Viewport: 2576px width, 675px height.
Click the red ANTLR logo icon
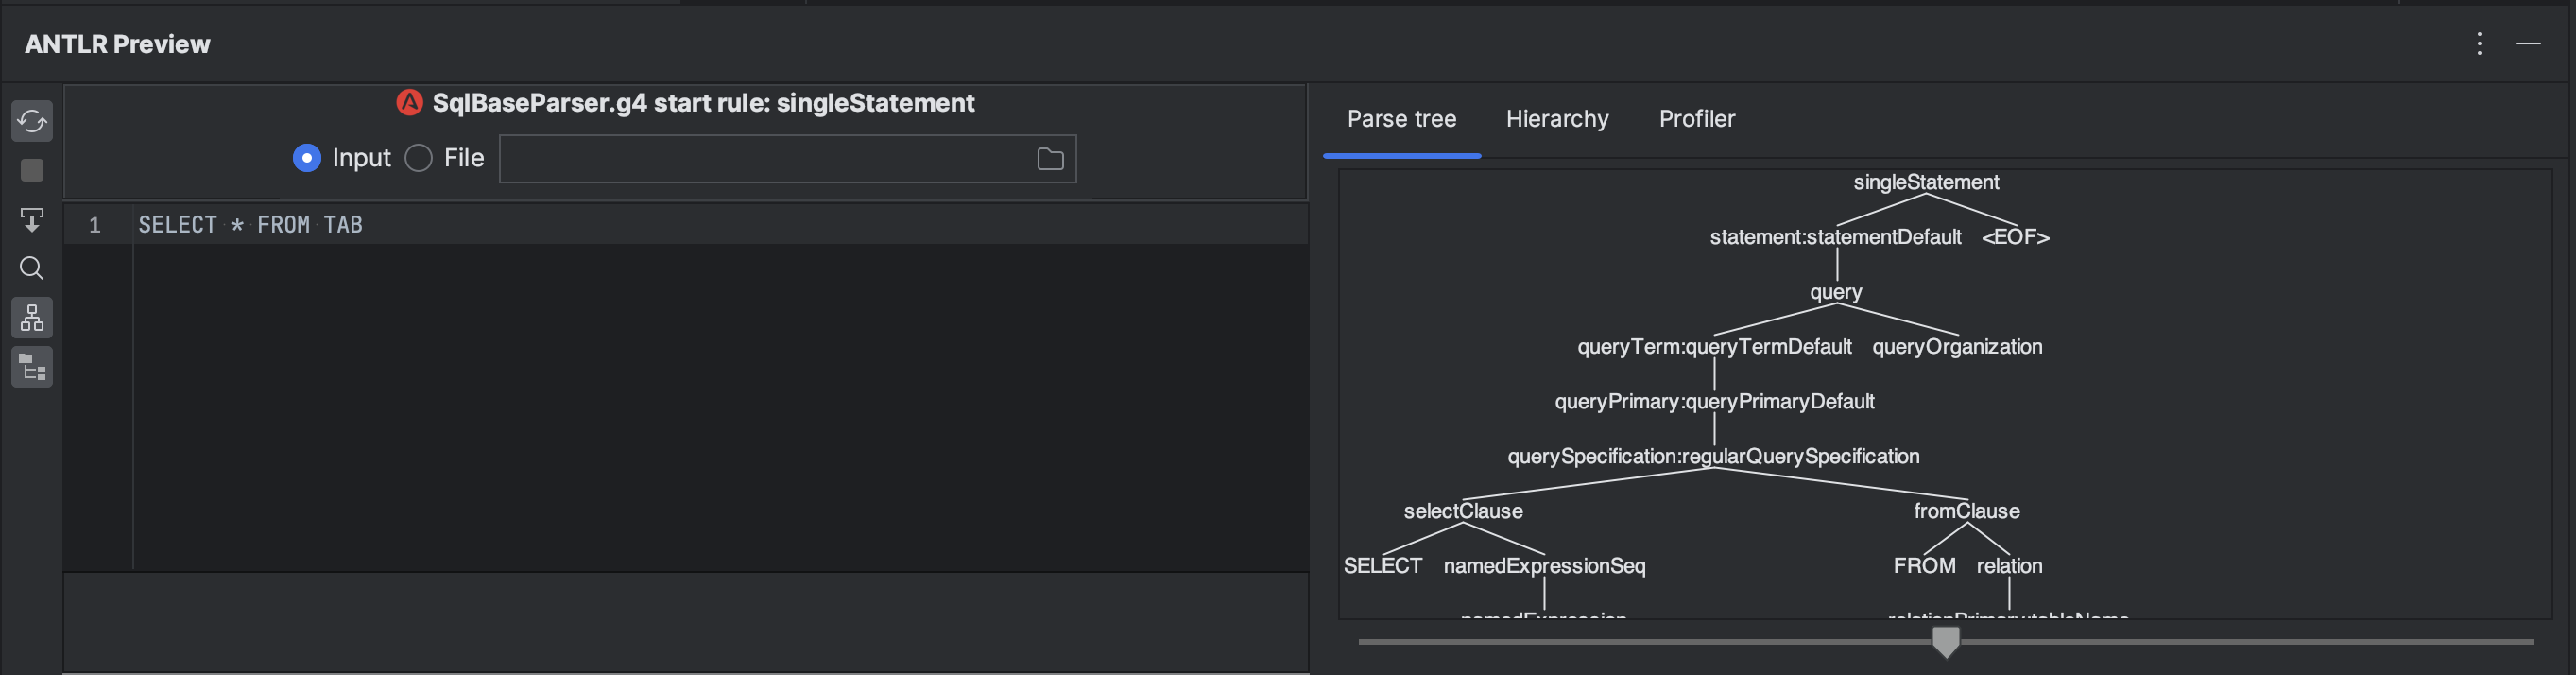(409, 103)
